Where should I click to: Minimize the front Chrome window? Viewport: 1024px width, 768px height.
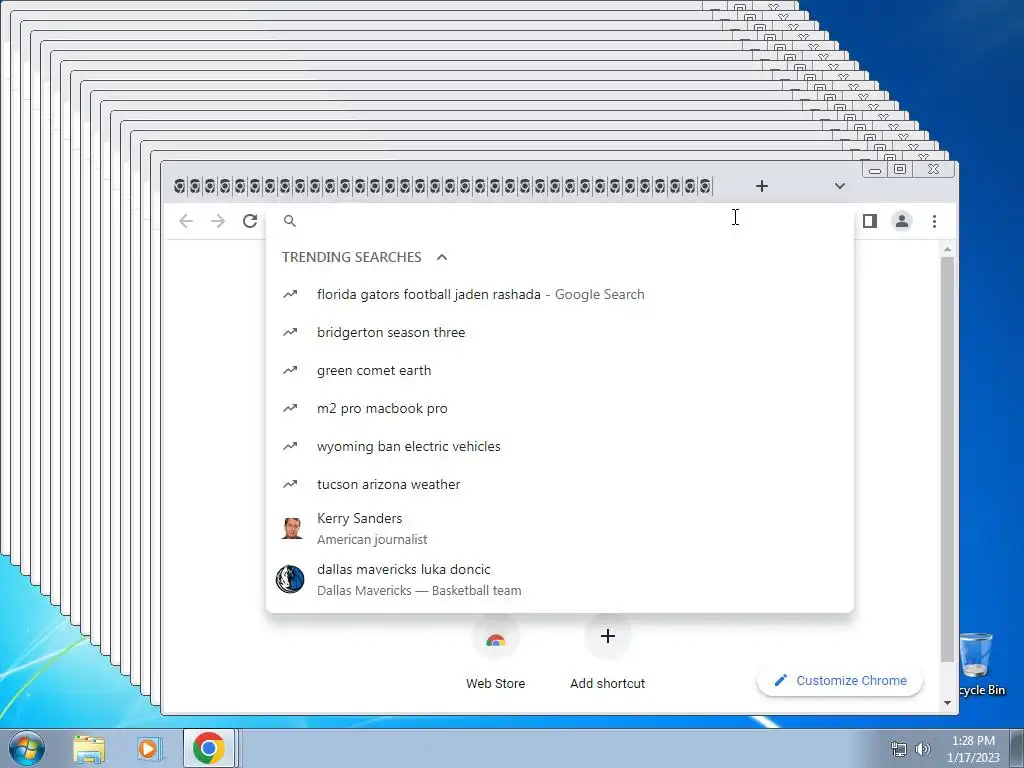[875, 170]
